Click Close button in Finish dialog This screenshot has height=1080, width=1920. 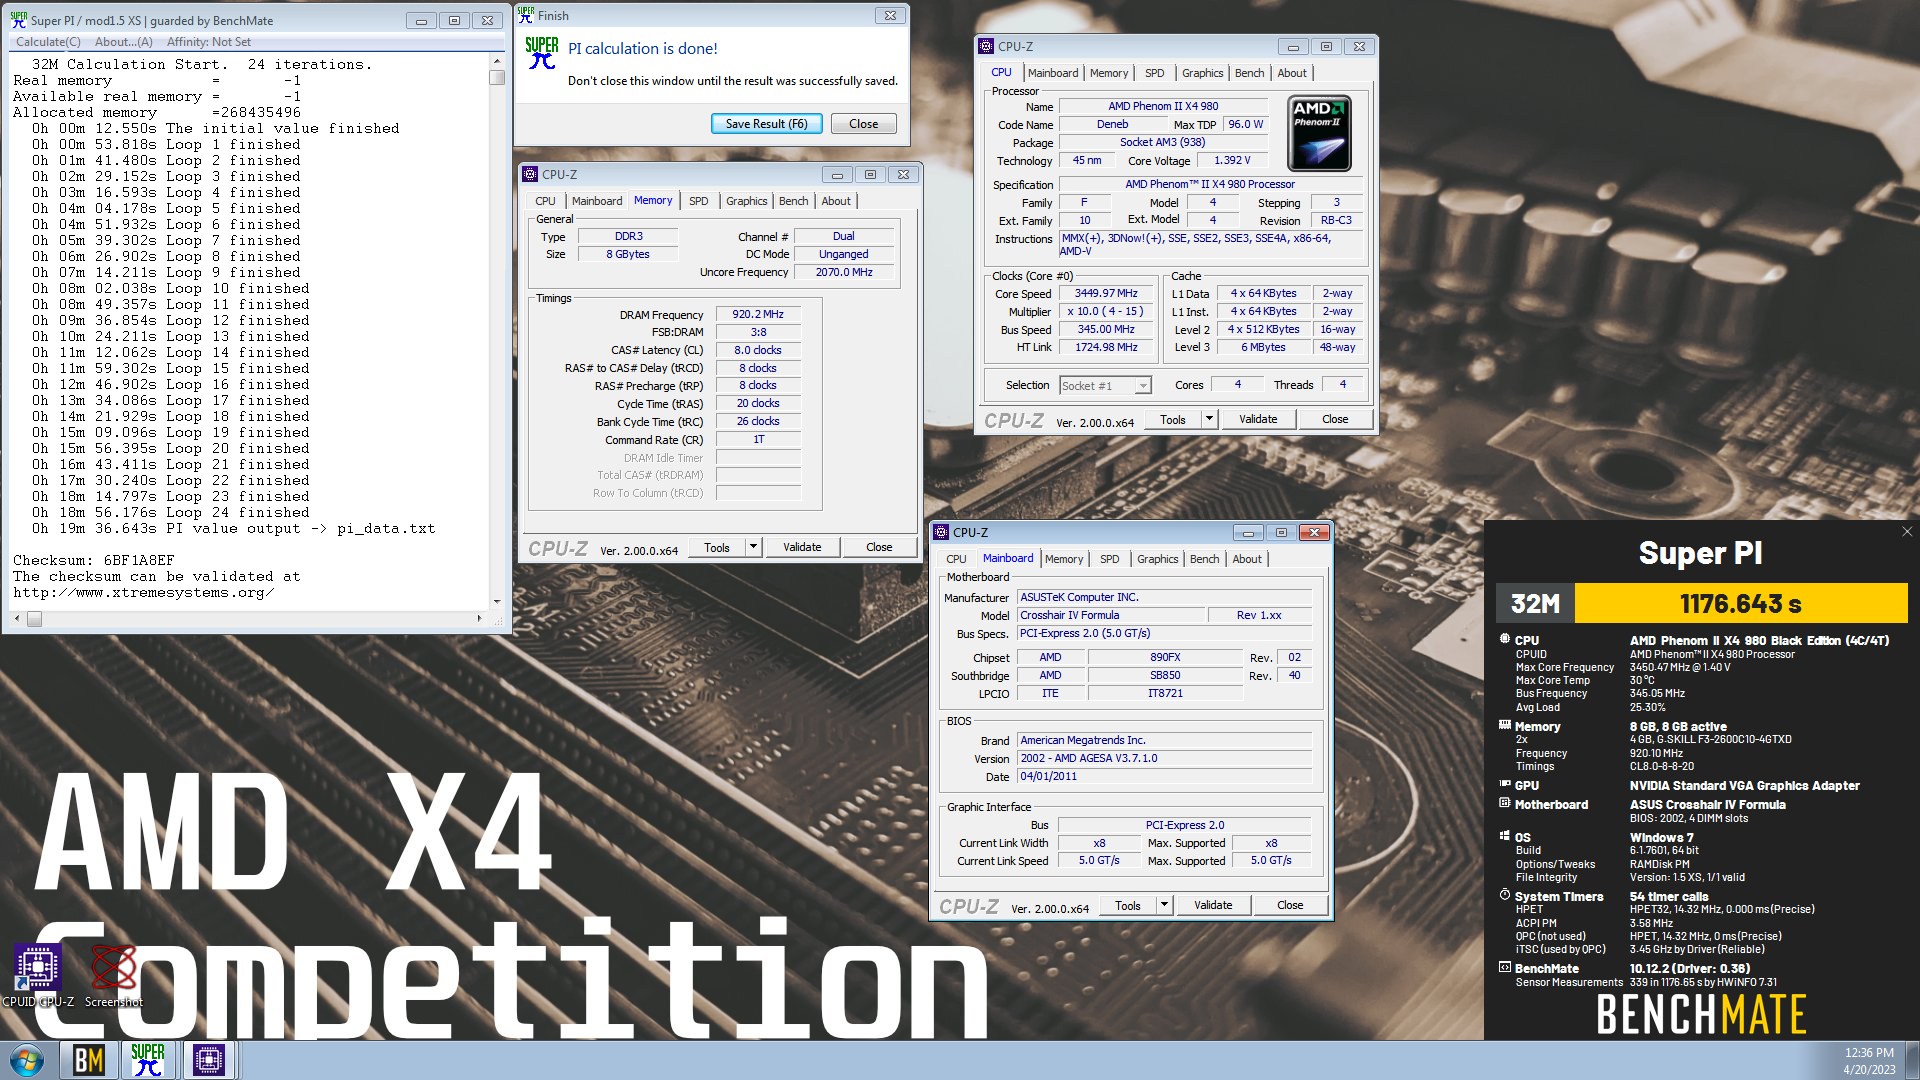coord(863,124)
